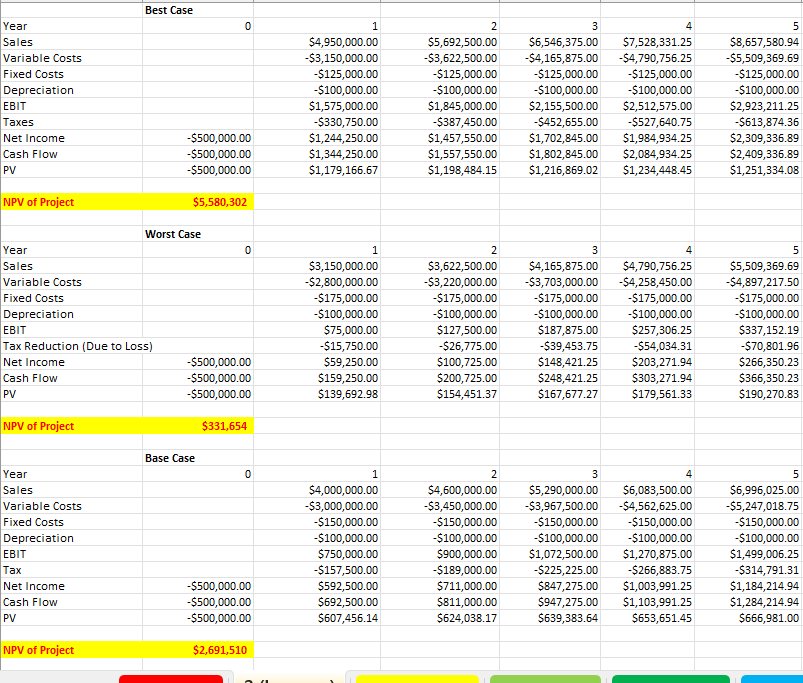Switch to the yellow sheet tab
The height and width of the screenshot is (683, 803).
click(417, 678)
